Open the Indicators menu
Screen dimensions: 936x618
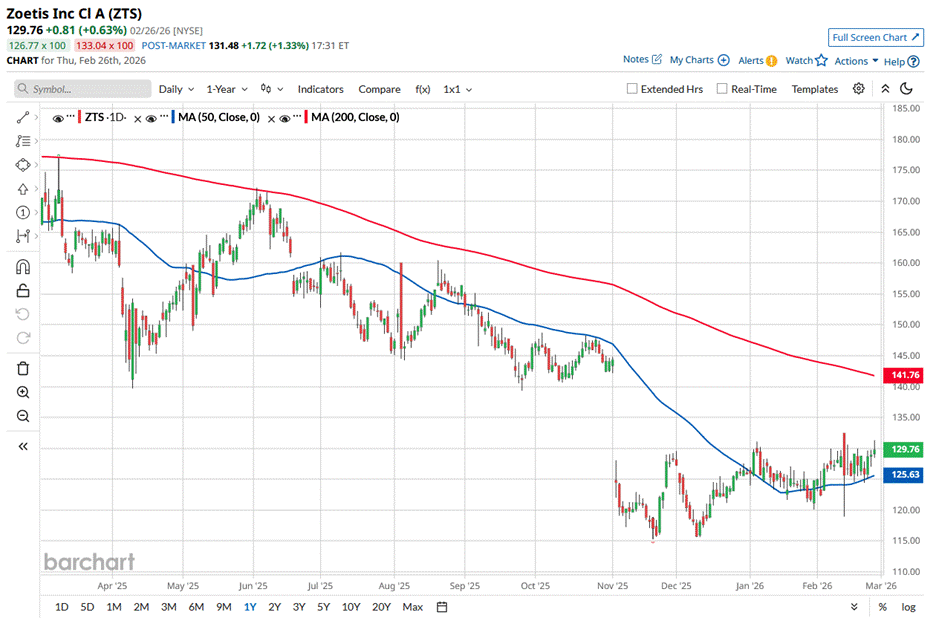coord(321,89)
